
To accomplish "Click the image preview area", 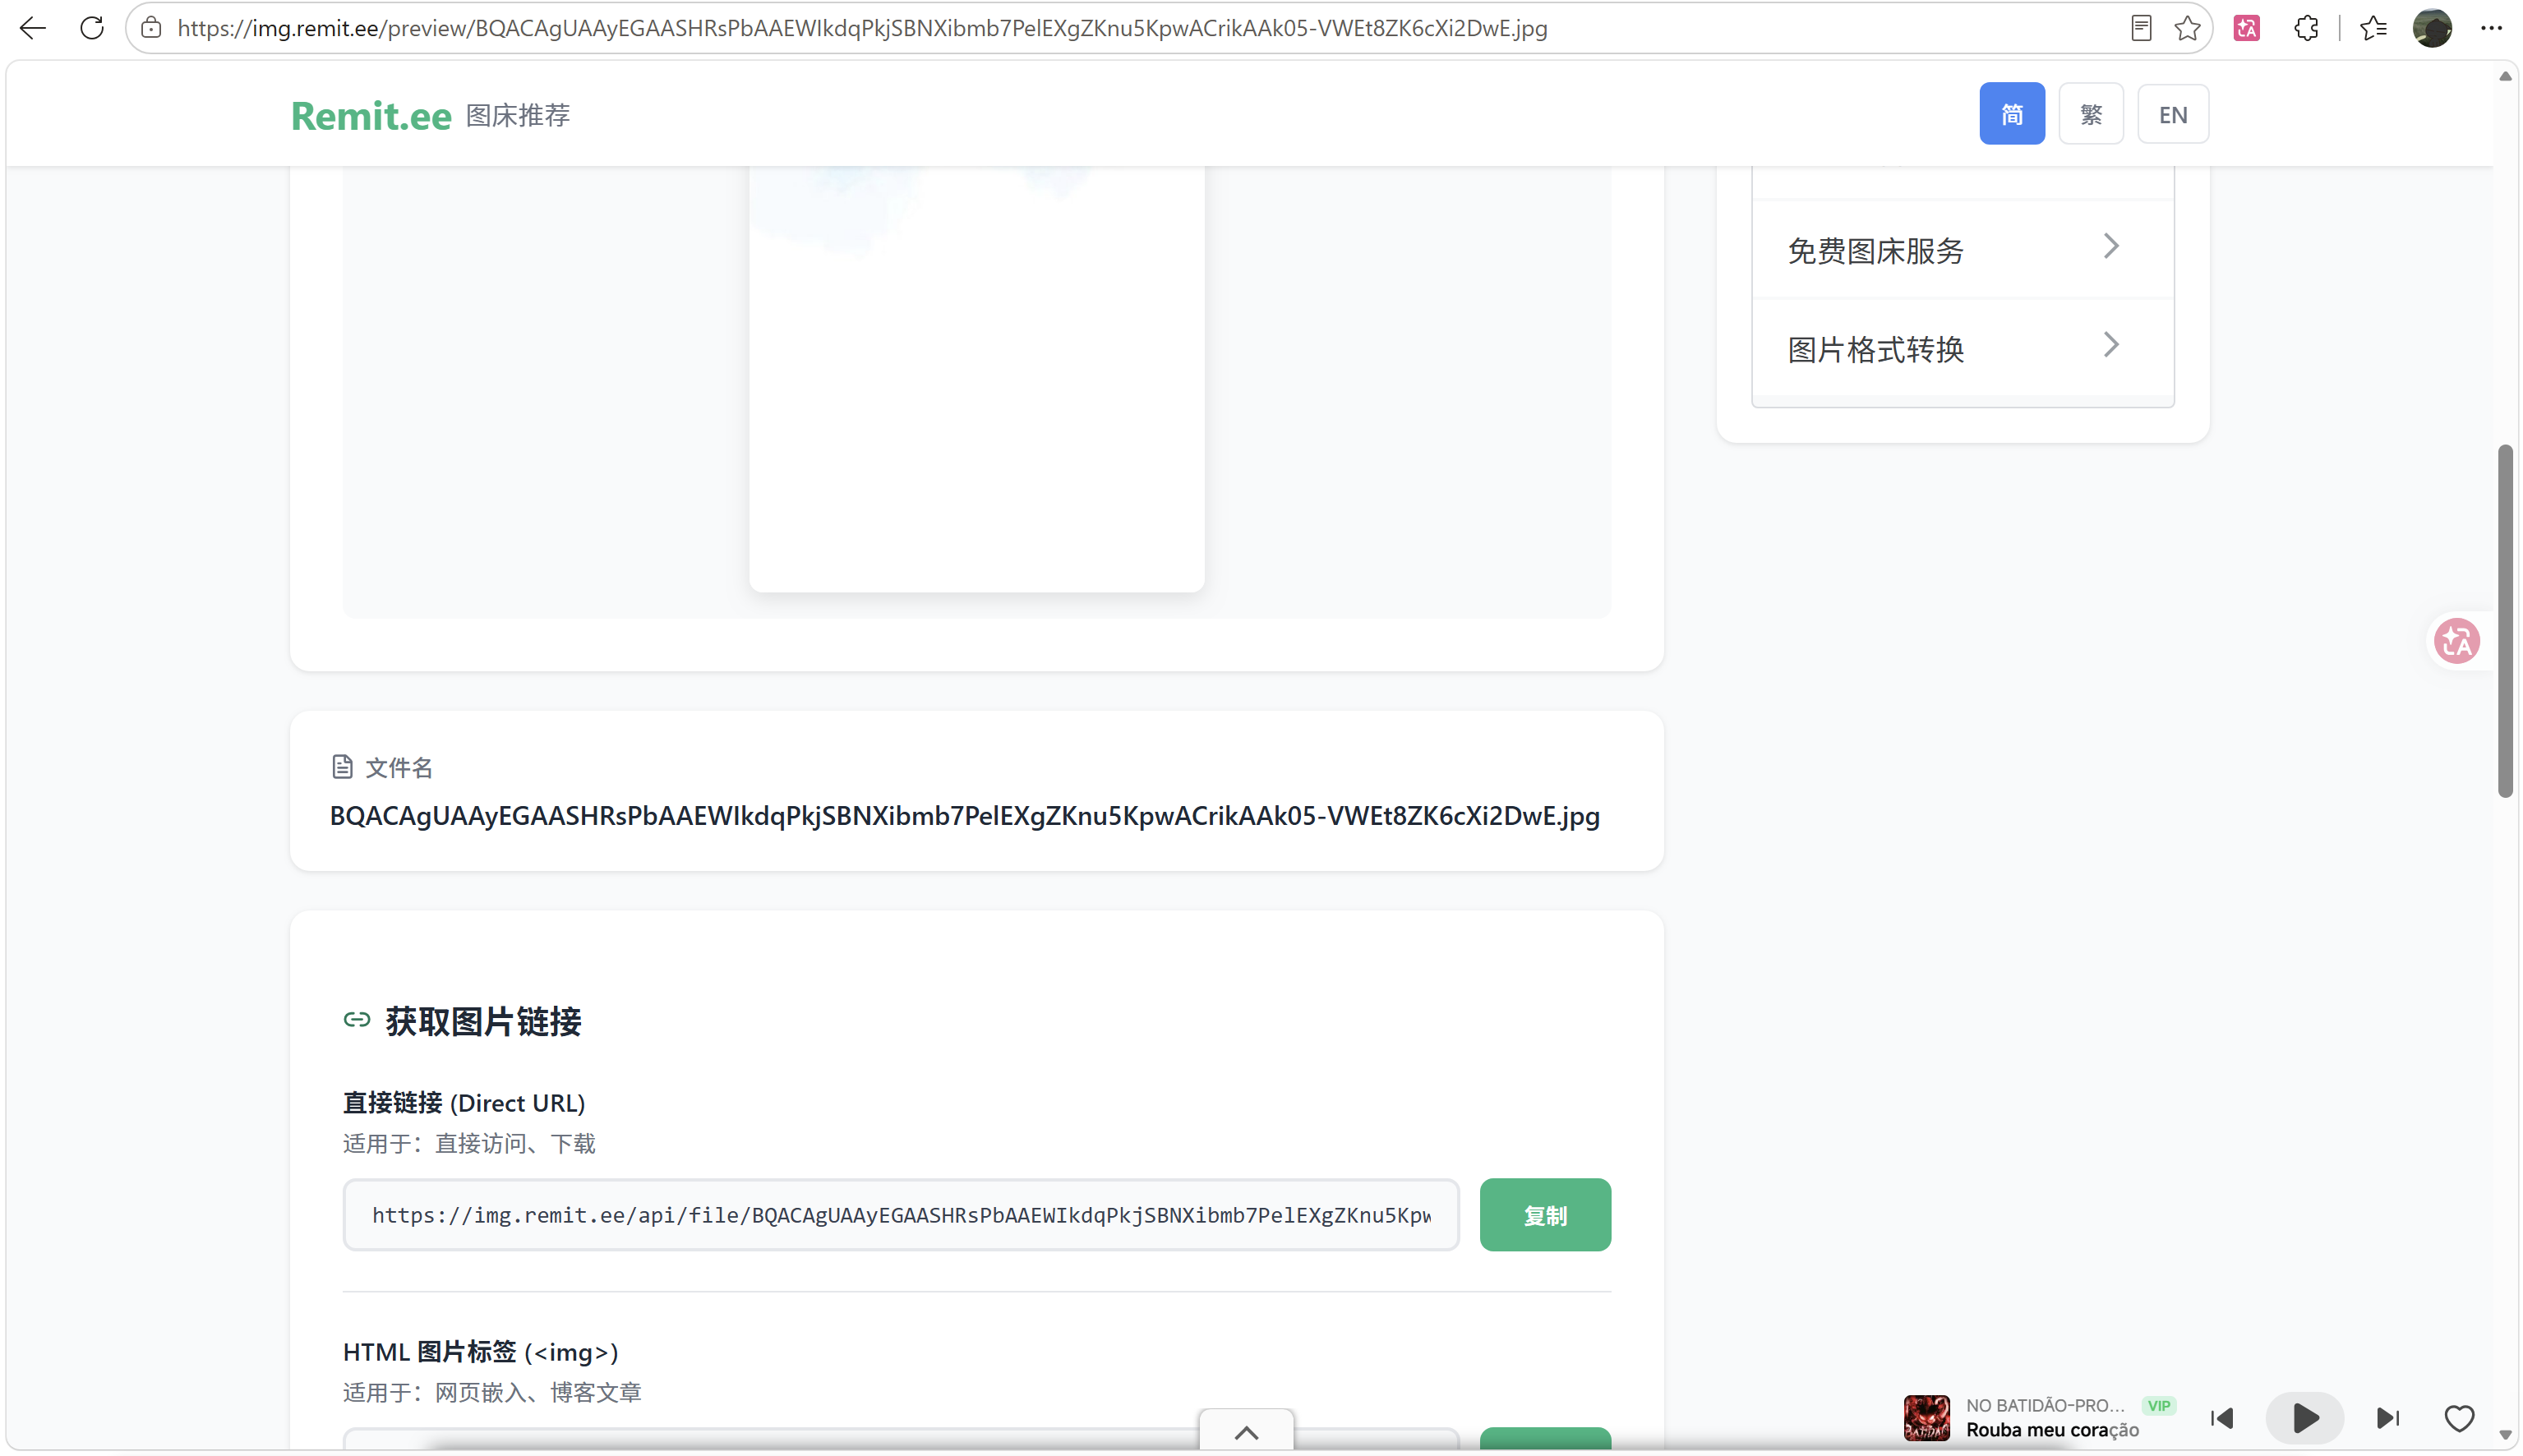I will point(976,380).
